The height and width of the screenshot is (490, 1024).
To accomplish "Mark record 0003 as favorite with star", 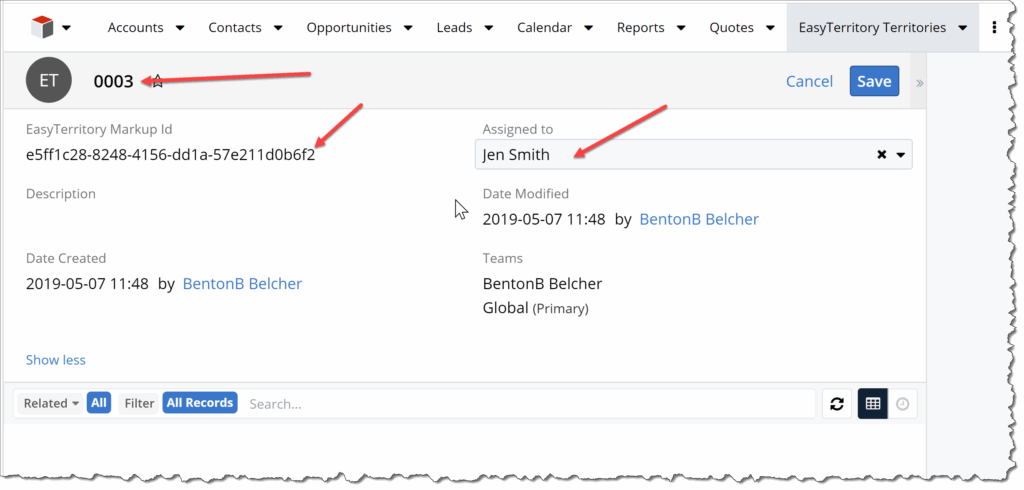I will coord(157,82).
